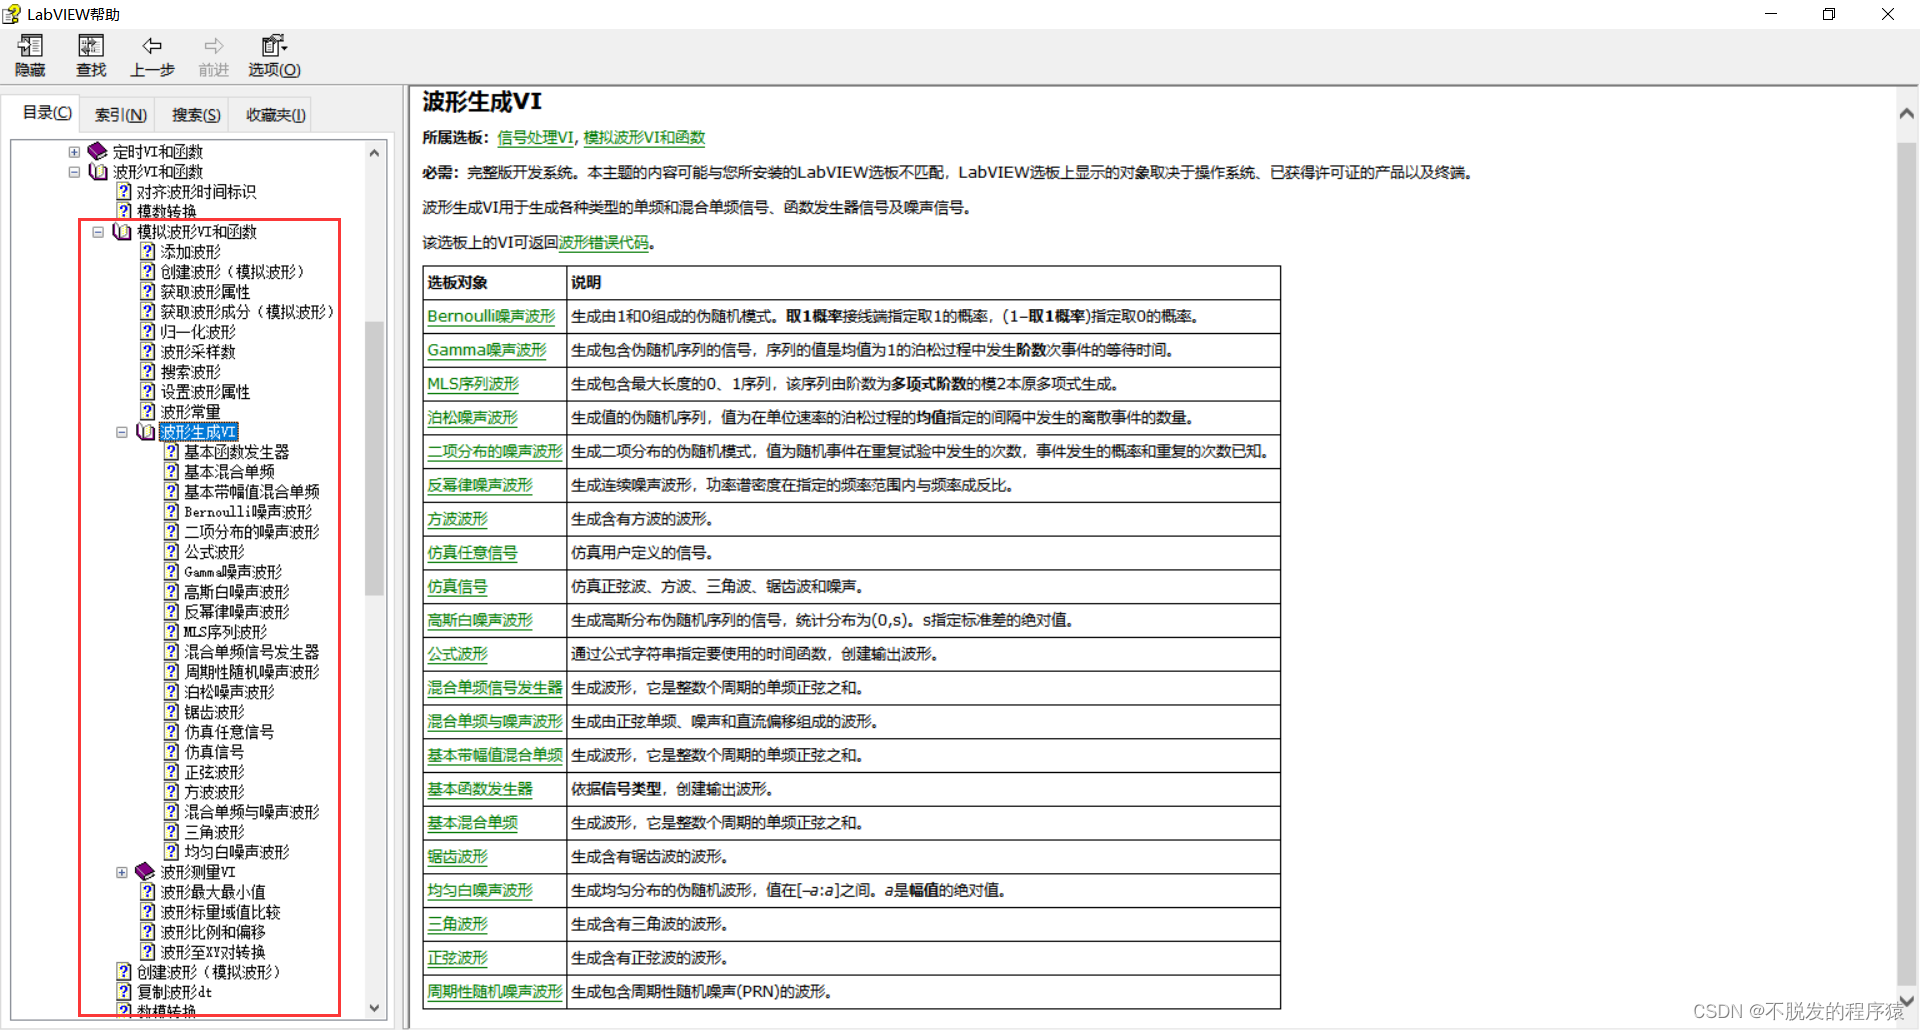
Task: Click the help page icon beside 锯齿波形
Action: 172,711
